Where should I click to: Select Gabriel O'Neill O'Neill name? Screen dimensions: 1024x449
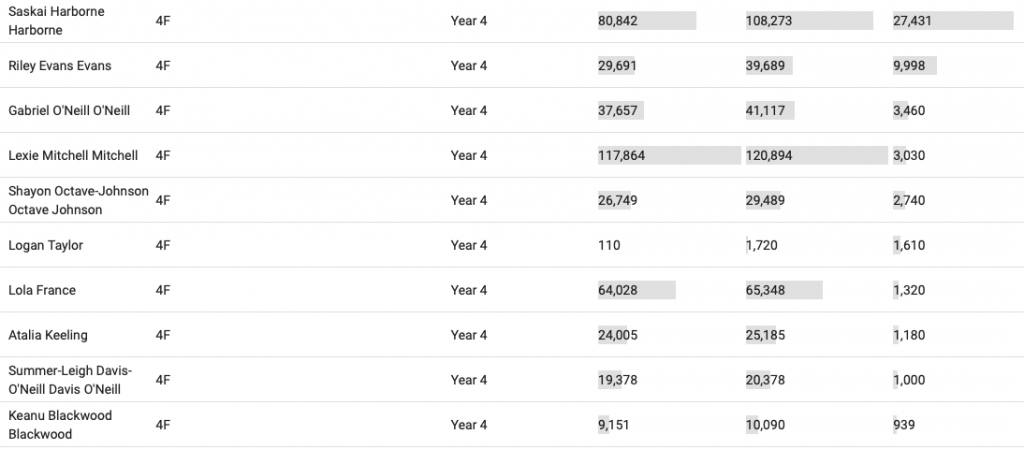69,110
